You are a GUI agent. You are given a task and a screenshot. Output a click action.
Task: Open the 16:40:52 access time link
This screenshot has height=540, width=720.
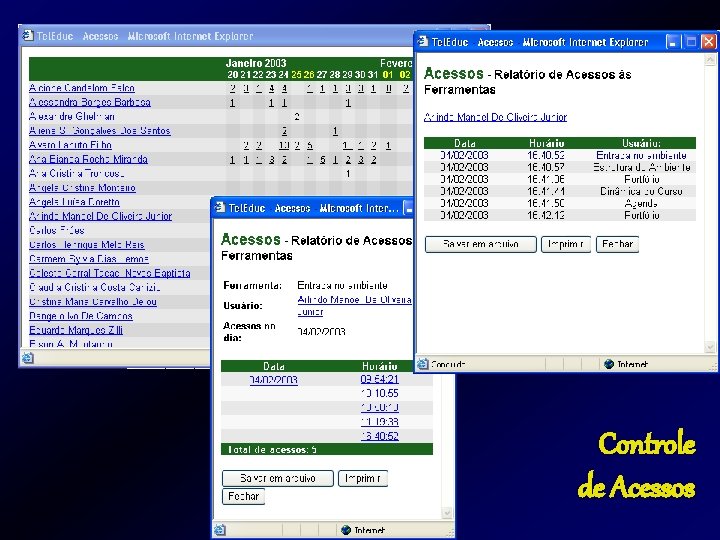tap(380, 436)
